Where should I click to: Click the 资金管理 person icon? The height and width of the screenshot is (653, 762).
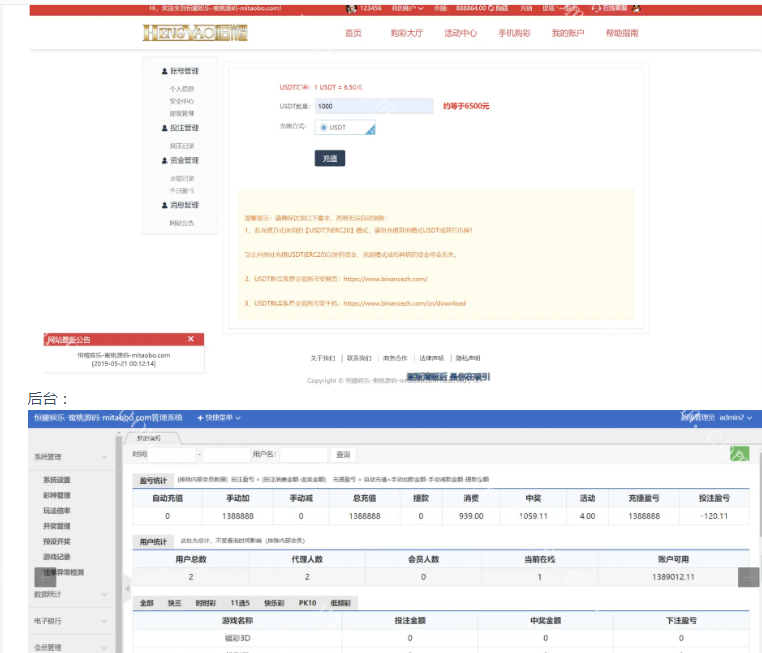(x=165, y=160)
